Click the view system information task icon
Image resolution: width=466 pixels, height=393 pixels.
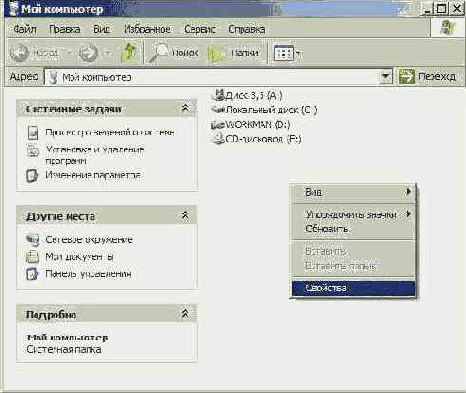coord(33,133)
